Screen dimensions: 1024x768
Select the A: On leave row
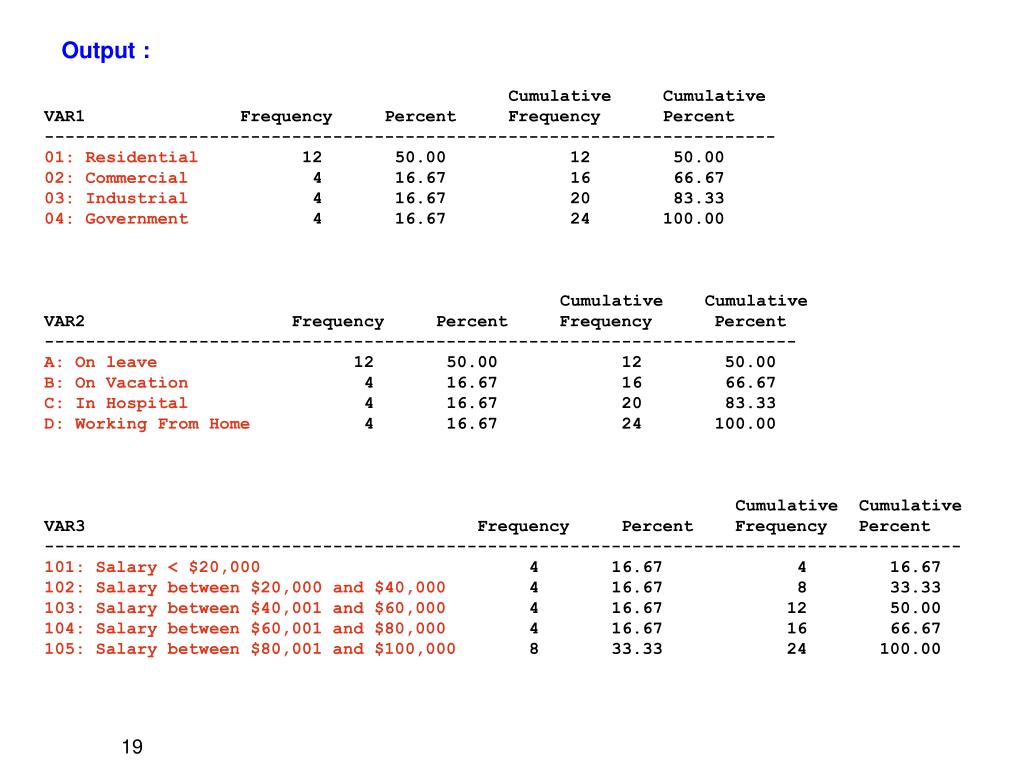[x=409, y=362]
